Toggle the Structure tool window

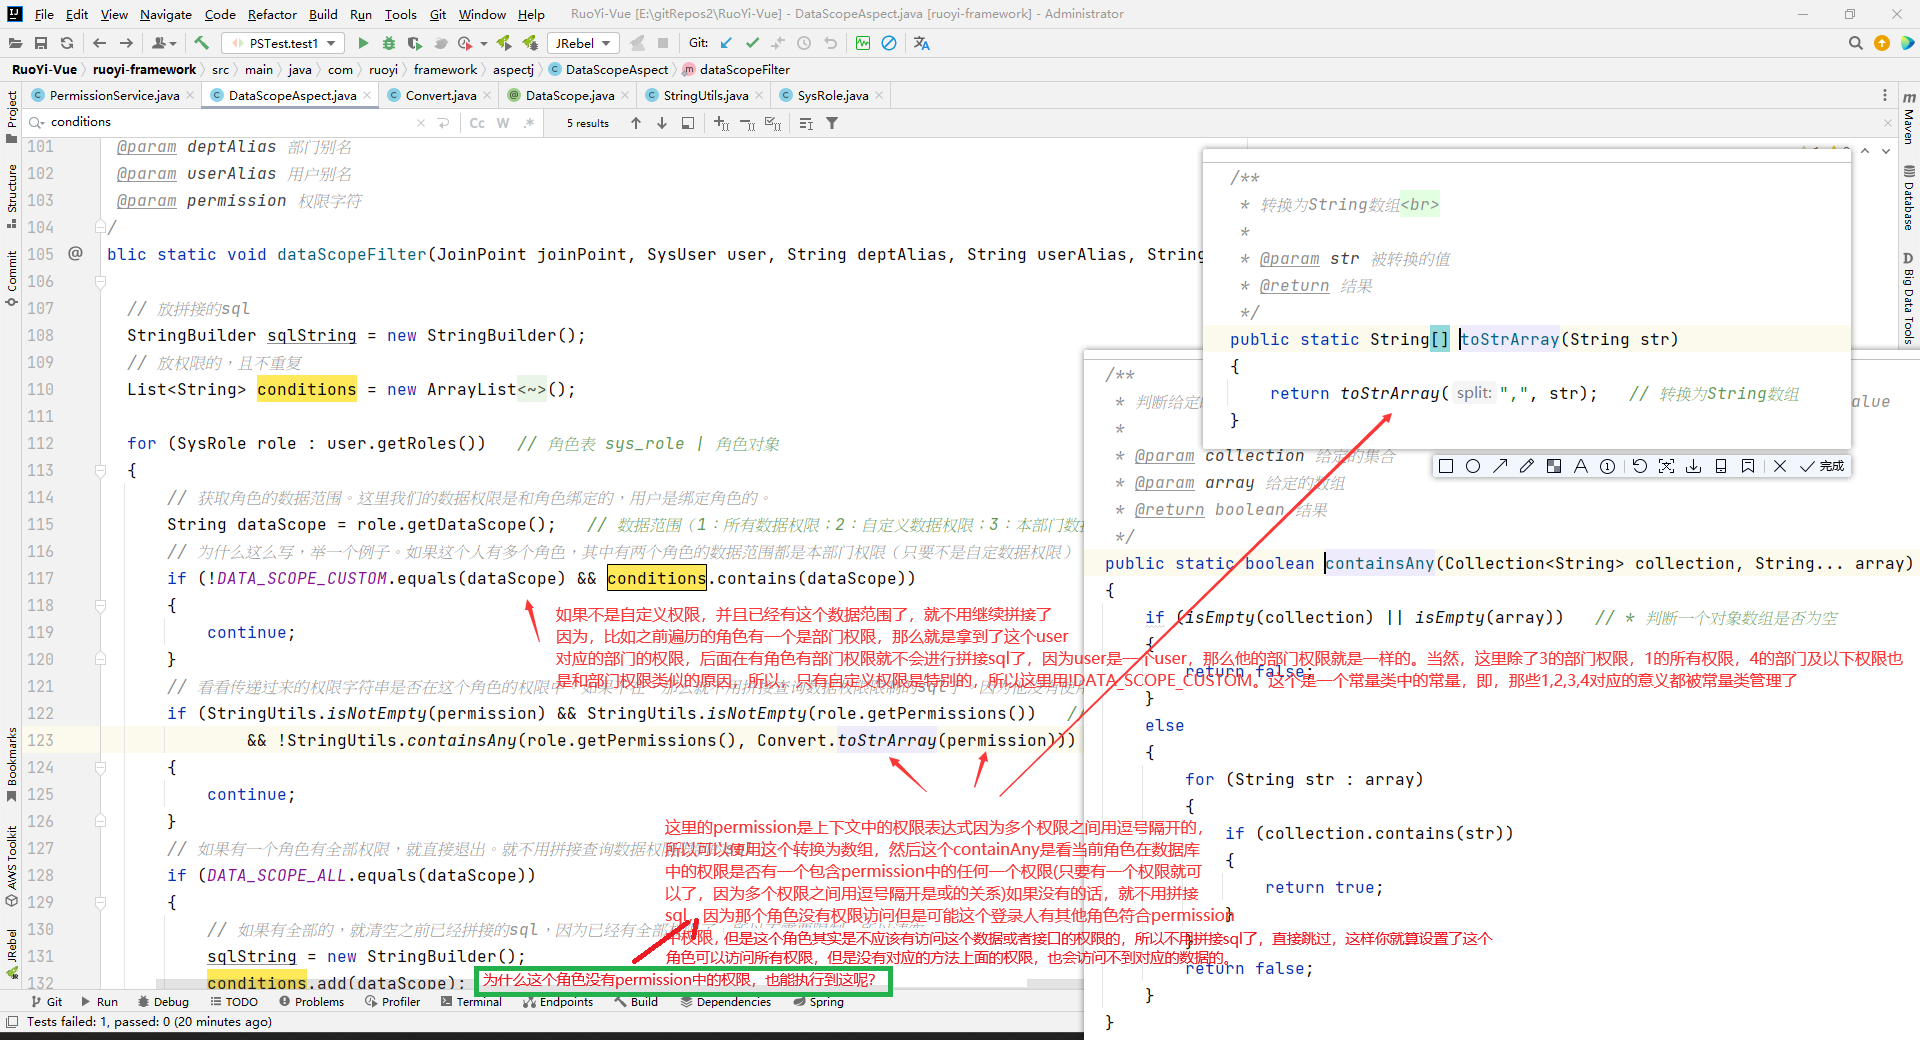click(x=11, y=195)
